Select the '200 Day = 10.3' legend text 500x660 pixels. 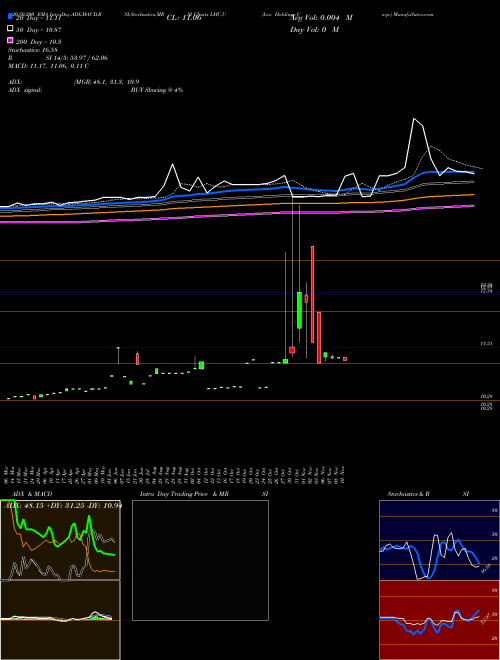(39, 42)
